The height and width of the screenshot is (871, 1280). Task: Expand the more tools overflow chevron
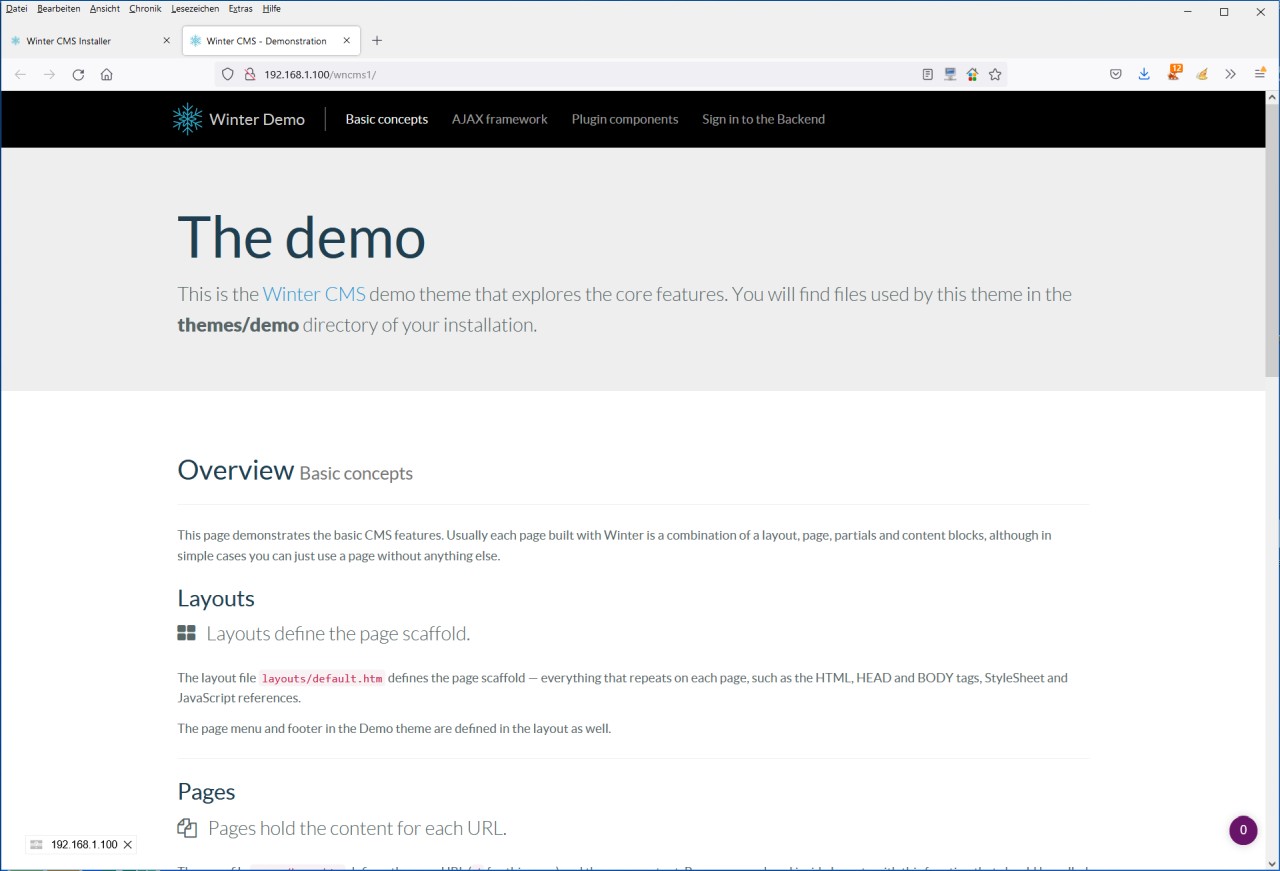coord(1230,74)
